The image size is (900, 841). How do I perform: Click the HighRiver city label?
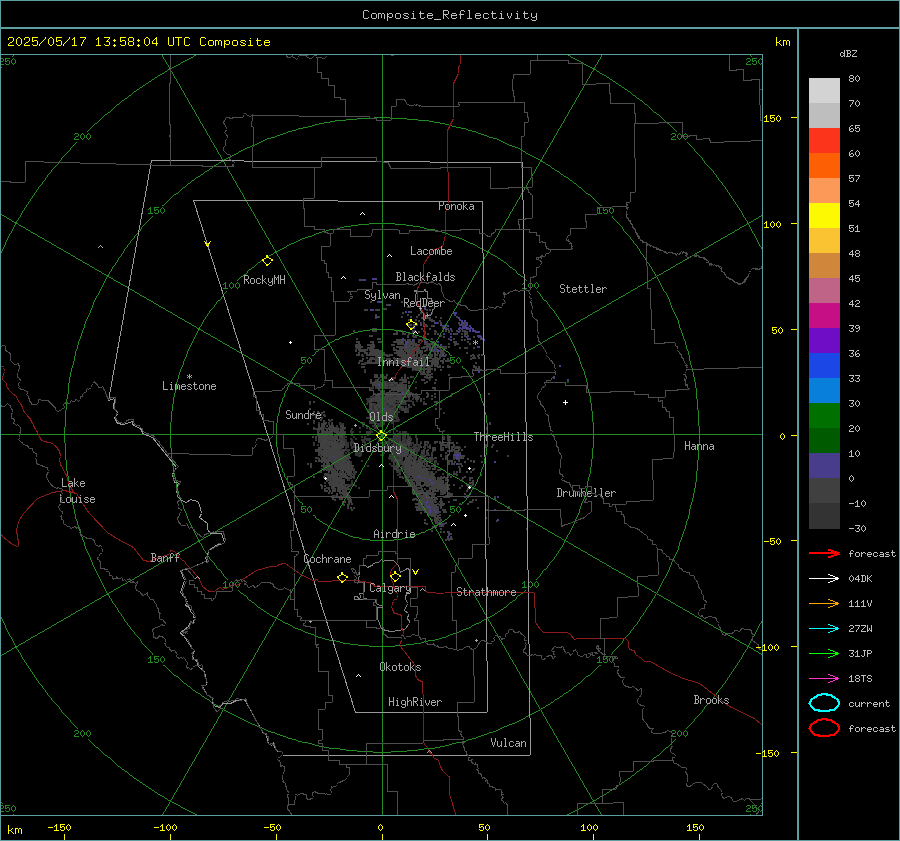tap(415, 702)
